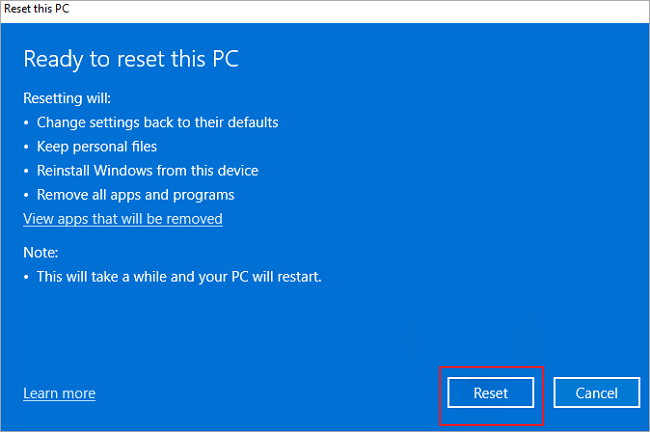Select the Keep personal files line
This screenshot has width=650, height=432.
click(97, 146)
